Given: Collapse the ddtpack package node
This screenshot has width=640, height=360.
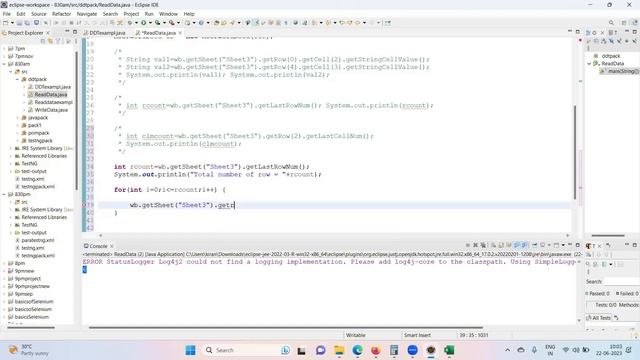Looking at the screenshot, I should [18, 79].
